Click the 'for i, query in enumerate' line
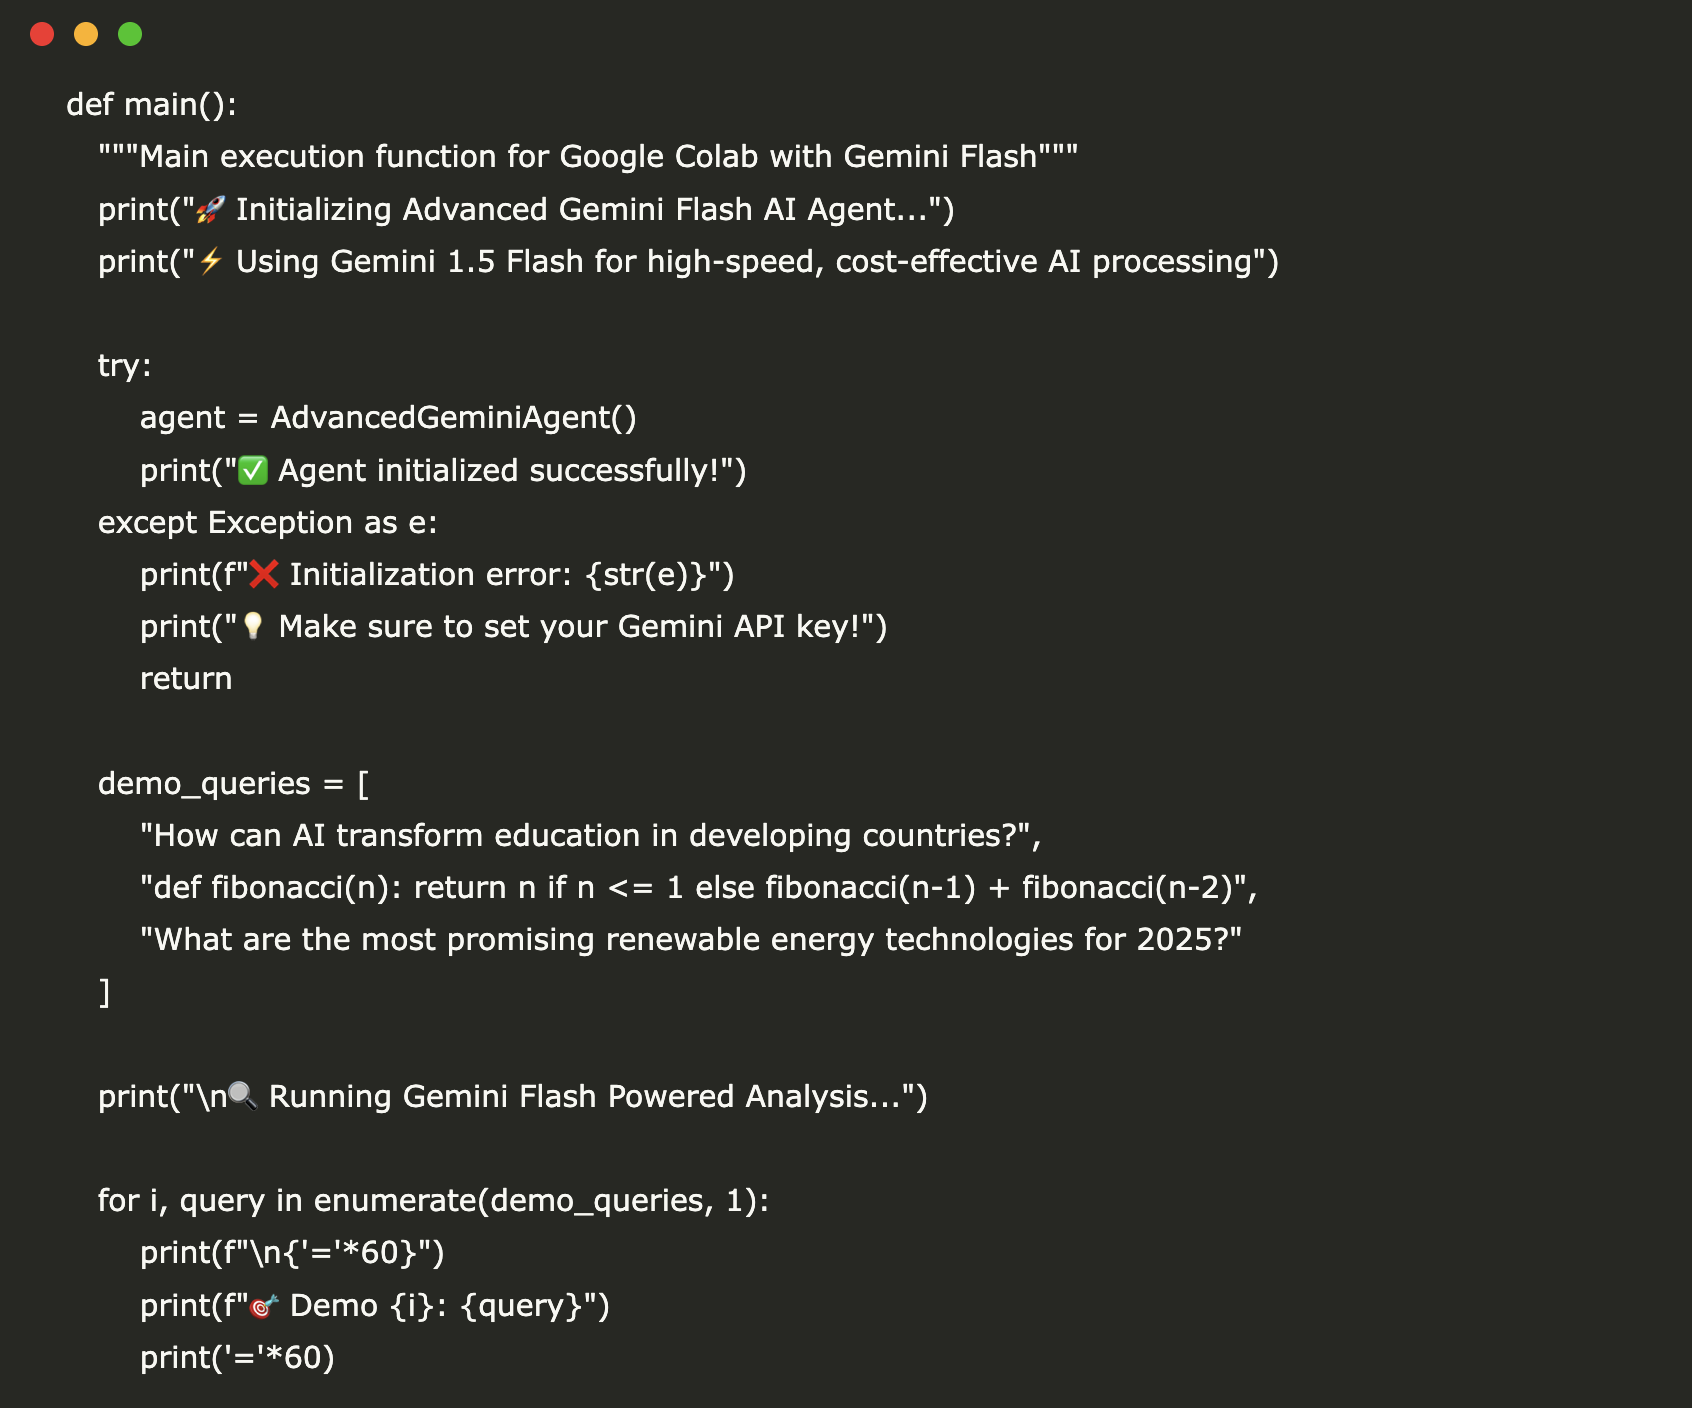Viewport: 1692px width, 1408px height. [x=433, y=1201]
